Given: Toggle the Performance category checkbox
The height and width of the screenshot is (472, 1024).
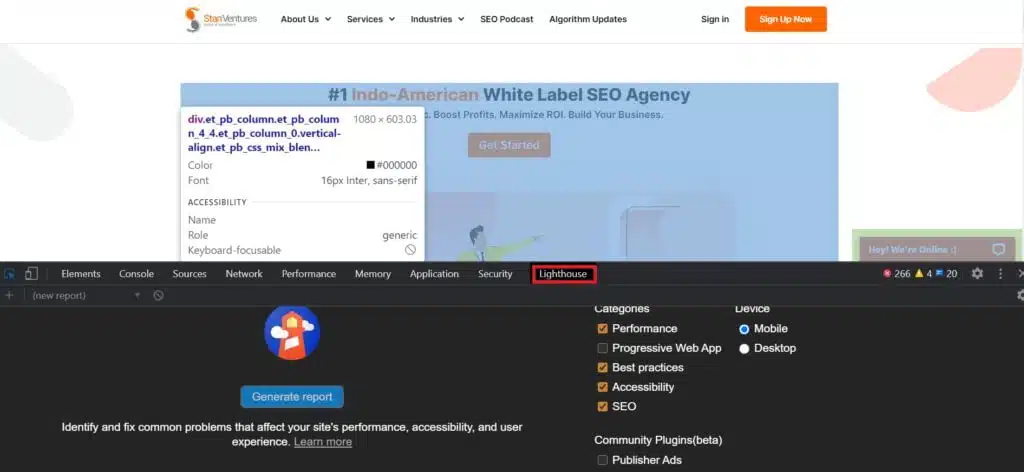Looking at the screenshot, I should [x=602, y=328].
